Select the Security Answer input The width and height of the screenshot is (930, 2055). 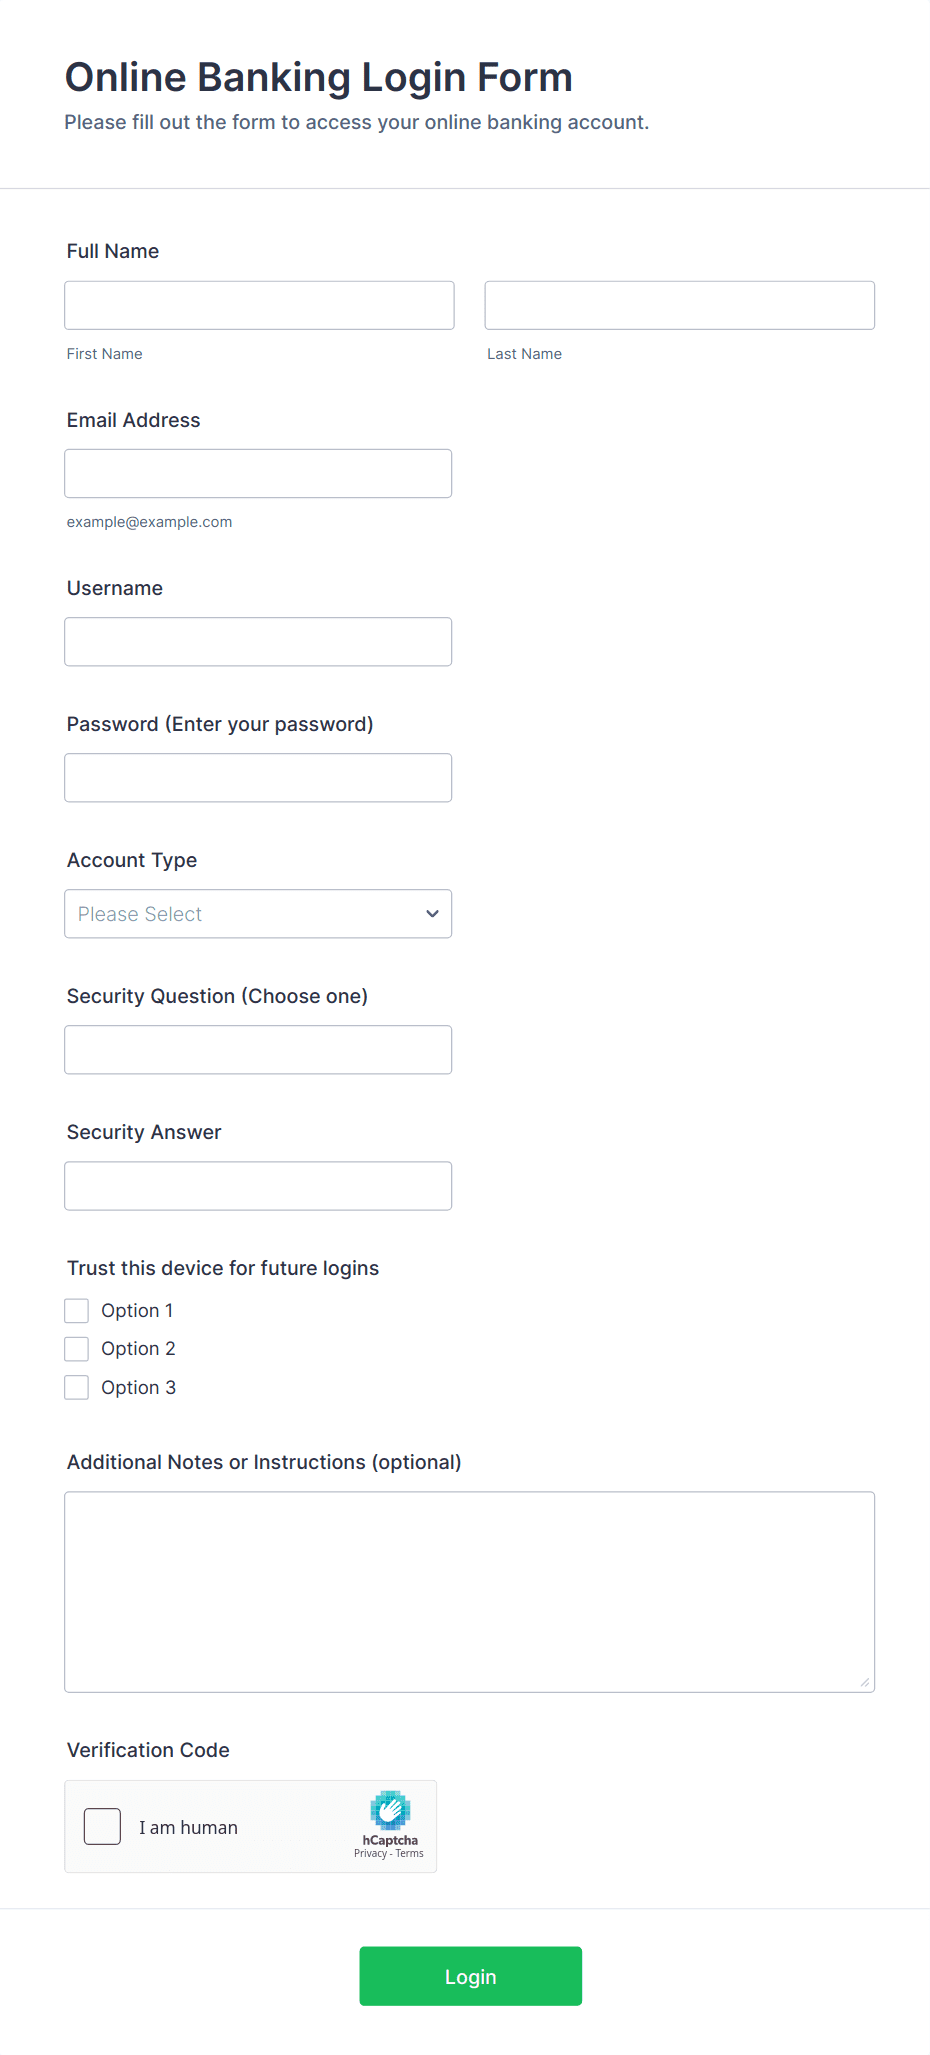click(258, 1186)
